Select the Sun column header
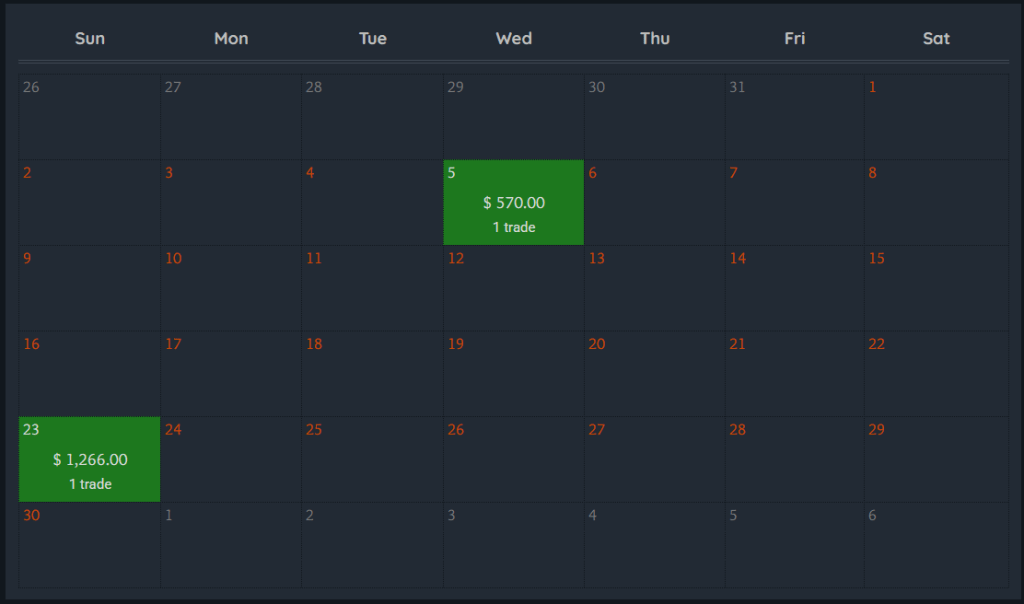Screen dimensions: 1024x604 tap(90, 39)
